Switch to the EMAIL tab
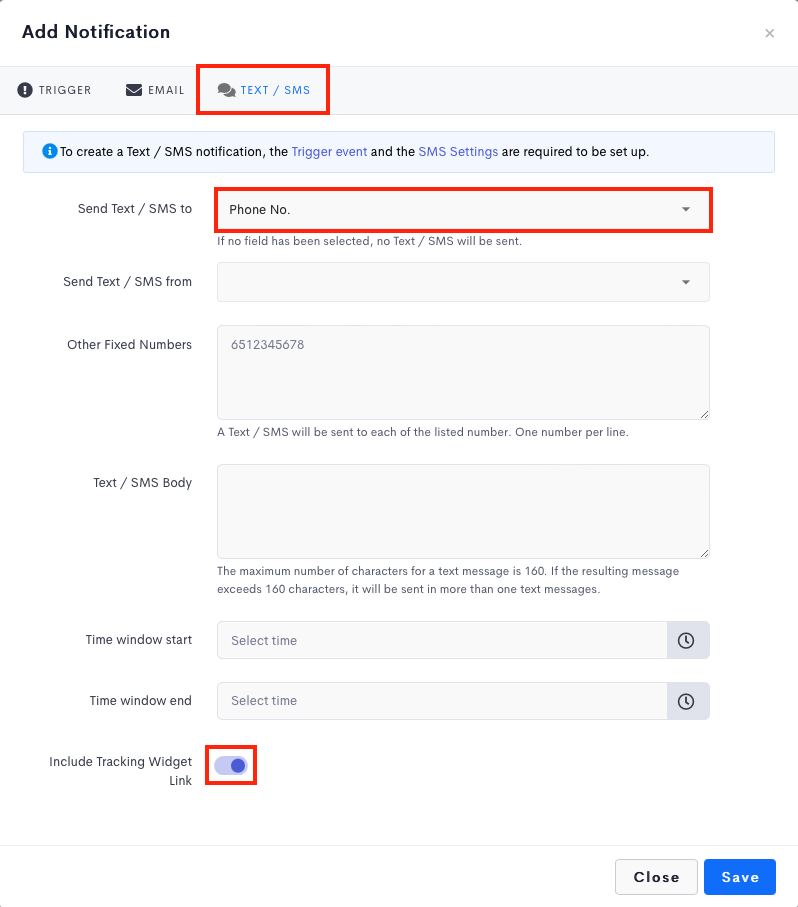Image resolution: width=798 pixels, height=907 pixels. coord(155,90)
